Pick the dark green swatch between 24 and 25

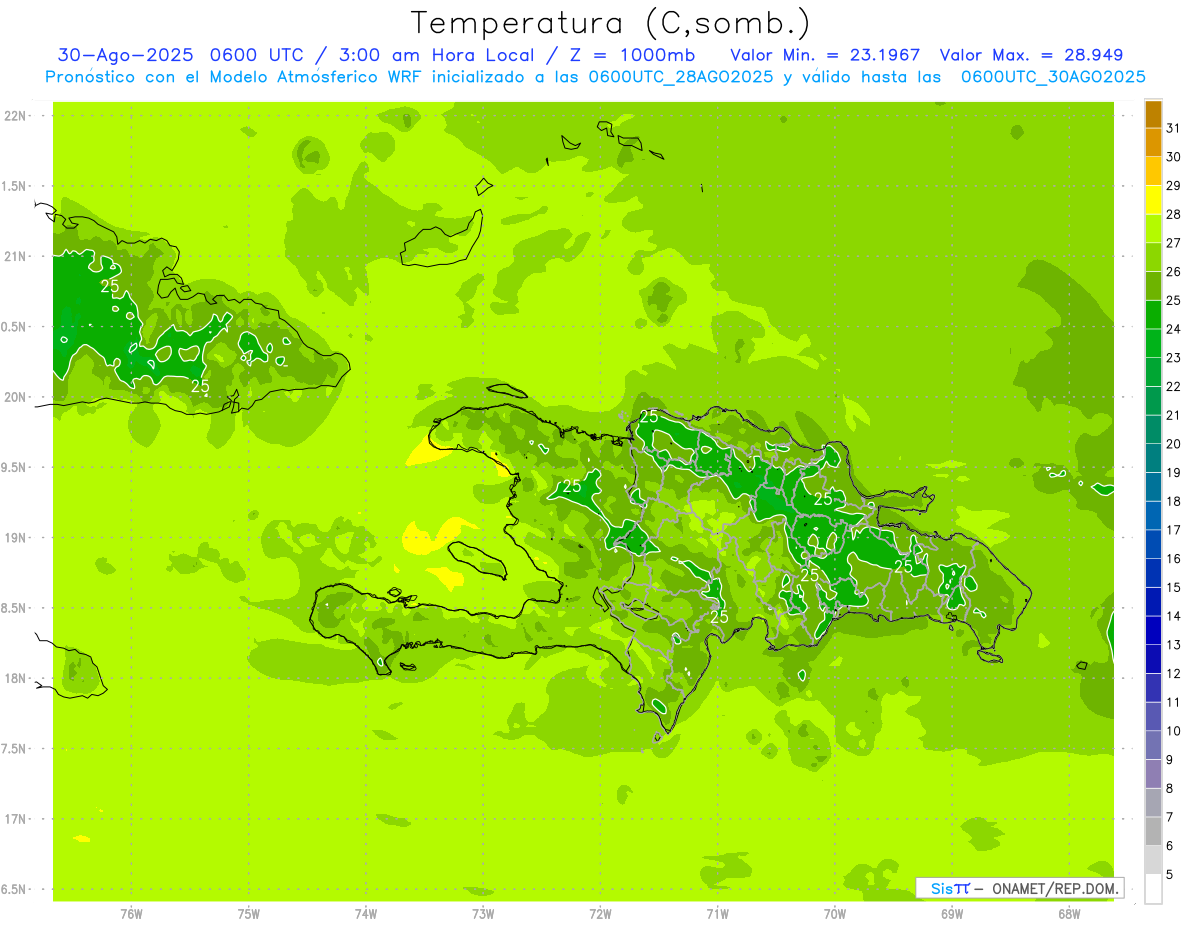1153,315
